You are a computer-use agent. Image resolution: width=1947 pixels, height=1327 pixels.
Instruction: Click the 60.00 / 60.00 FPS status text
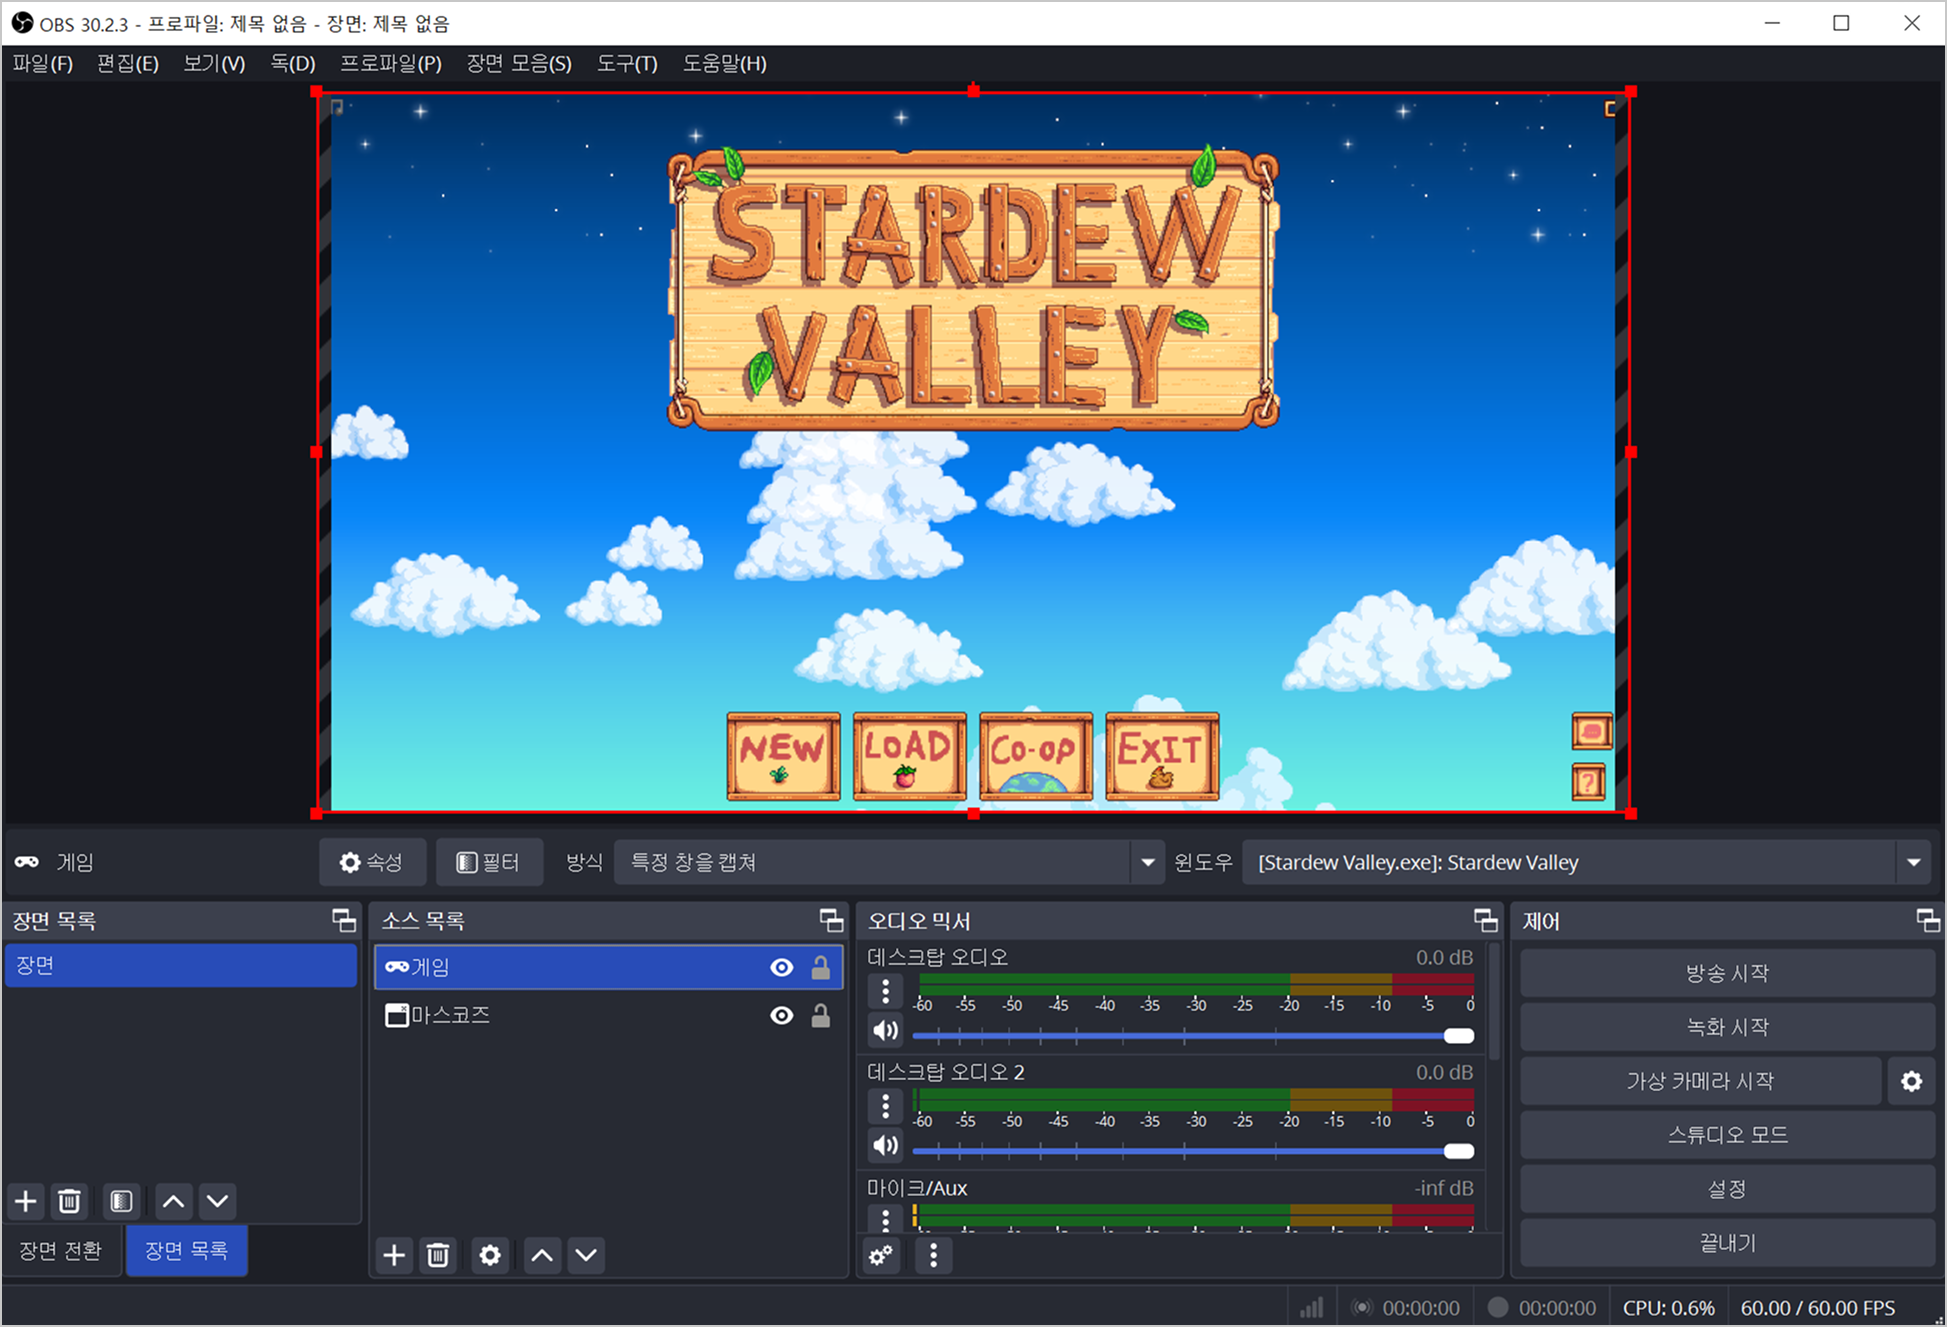tap(1818, 1307)
